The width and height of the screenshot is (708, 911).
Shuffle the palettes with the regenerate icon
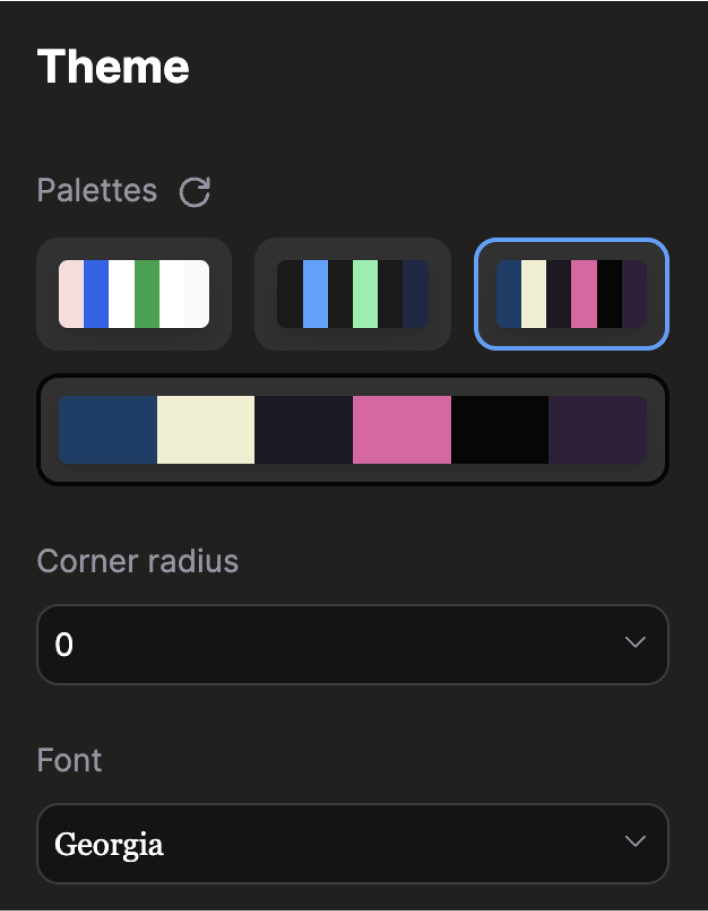pos(195,191)
